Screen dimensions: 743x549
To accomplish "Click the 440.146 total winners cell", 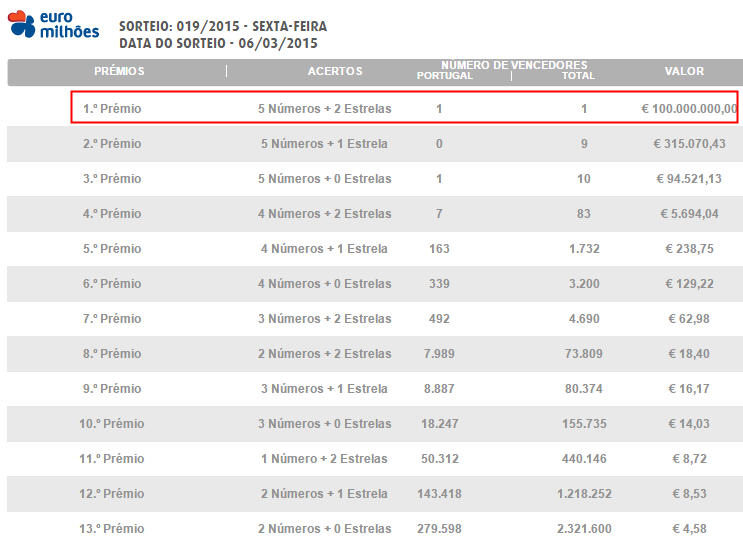I will coord(584,459).
